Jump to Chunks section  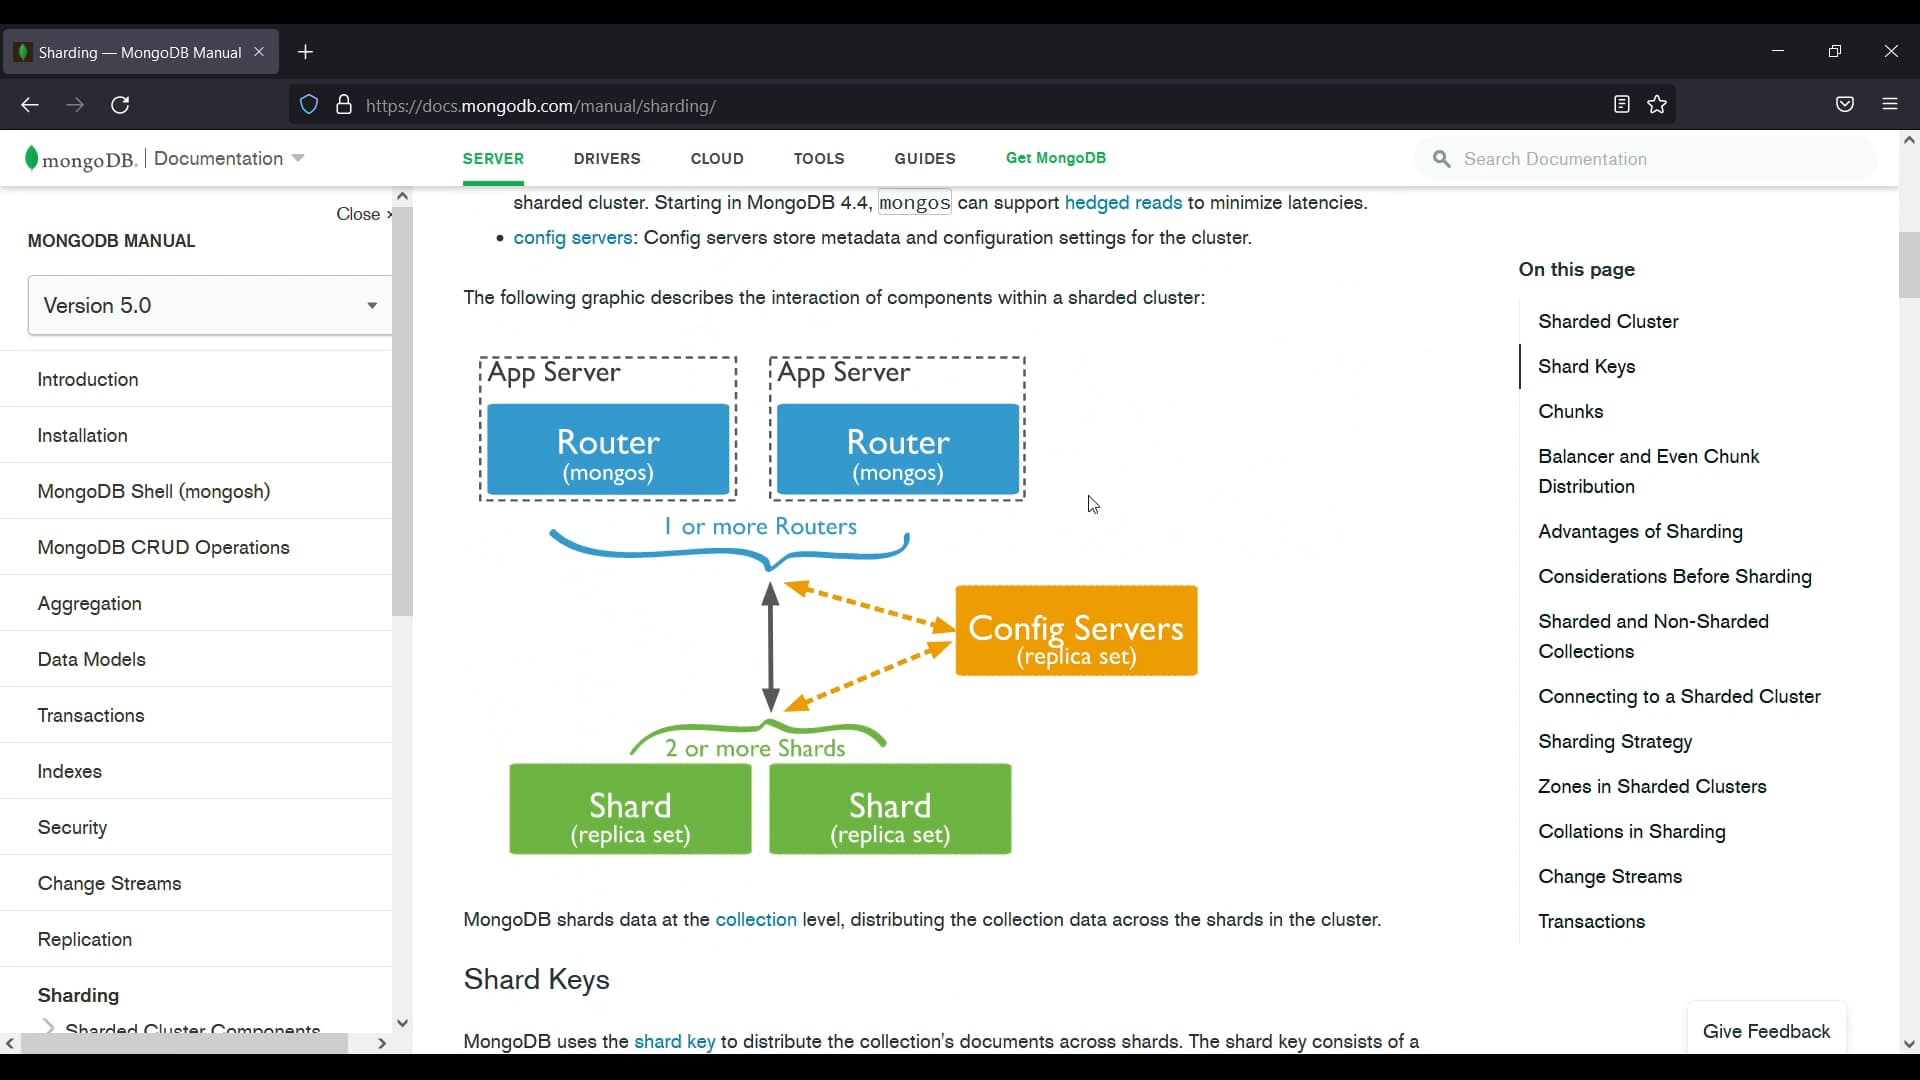[1570, 411]
